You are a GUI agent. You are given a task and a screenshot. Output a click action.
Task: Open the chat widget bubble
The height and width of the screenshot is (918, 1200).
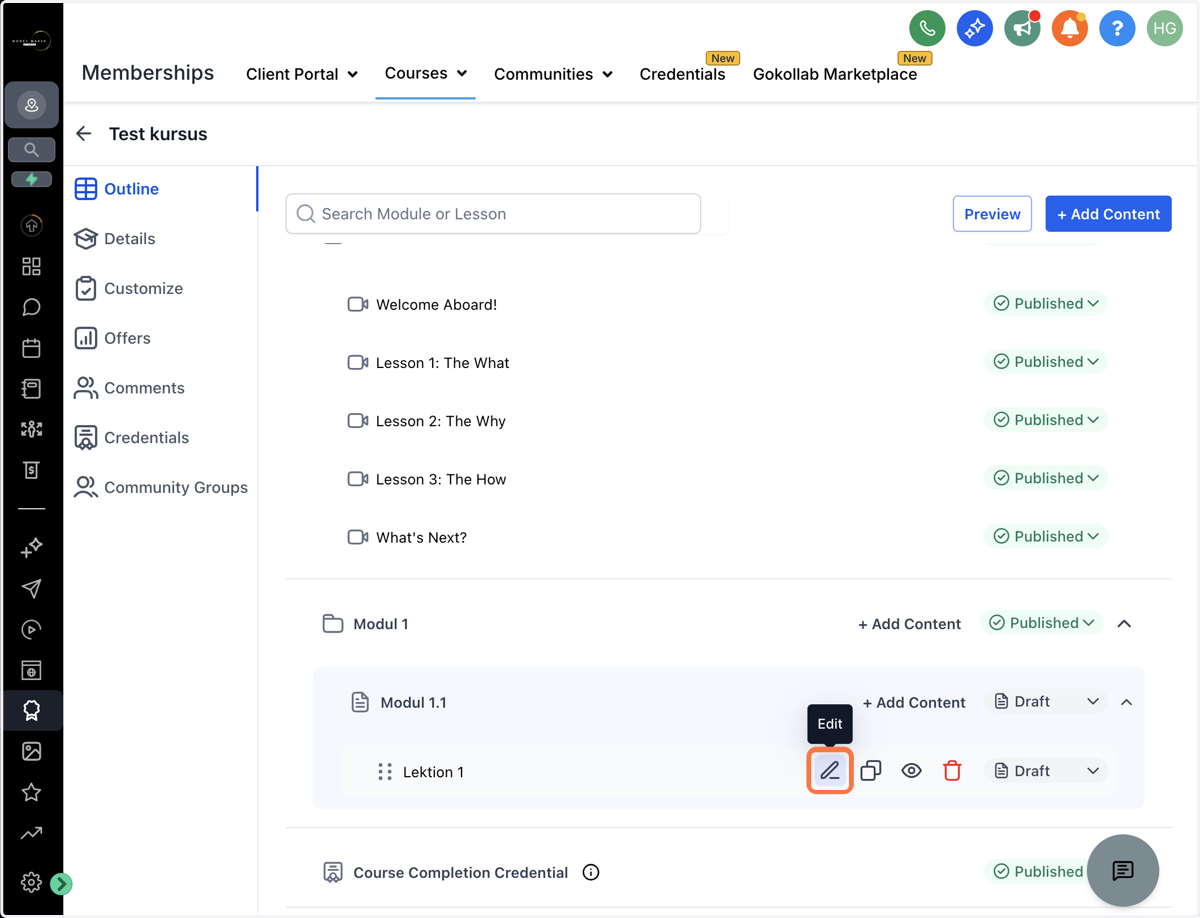(x=1123, y=870)
